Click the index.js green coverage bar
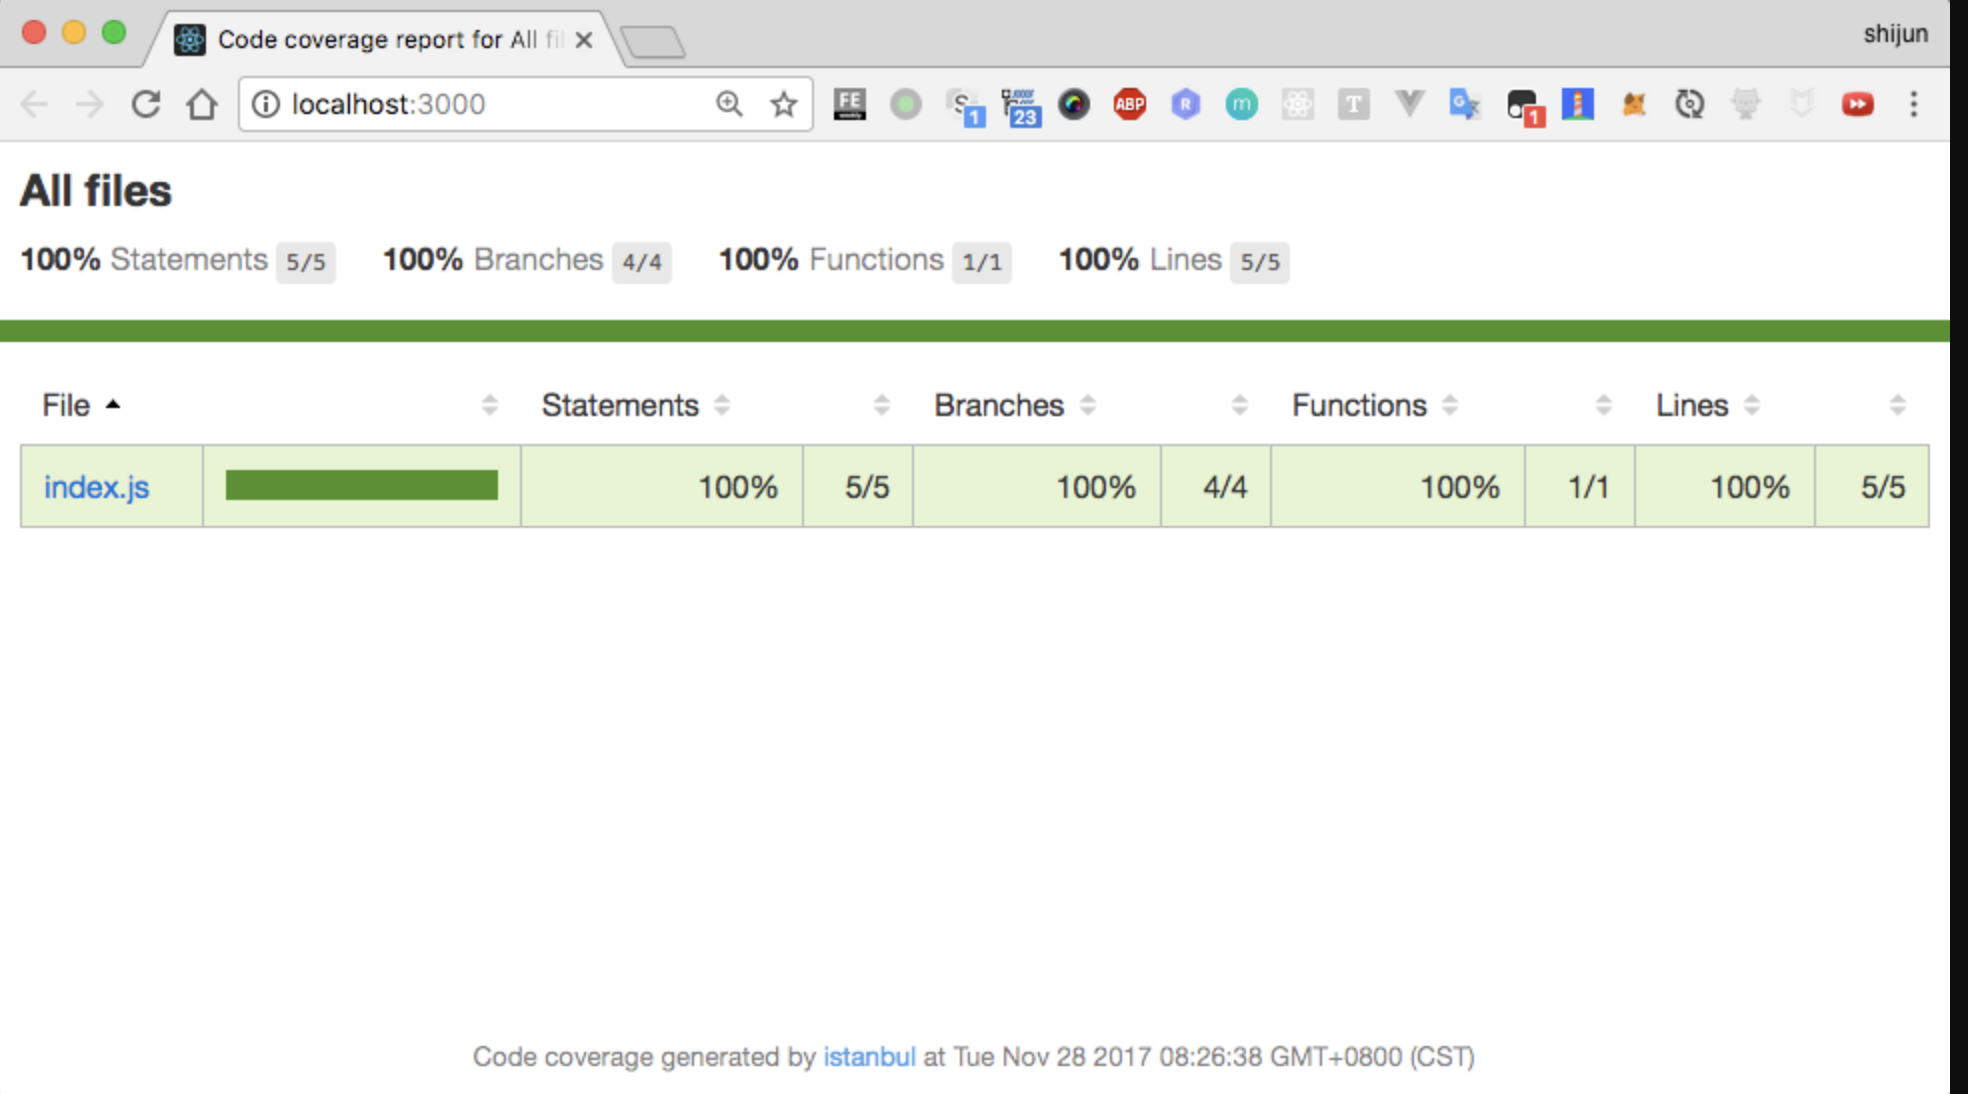 pos(361,486)
